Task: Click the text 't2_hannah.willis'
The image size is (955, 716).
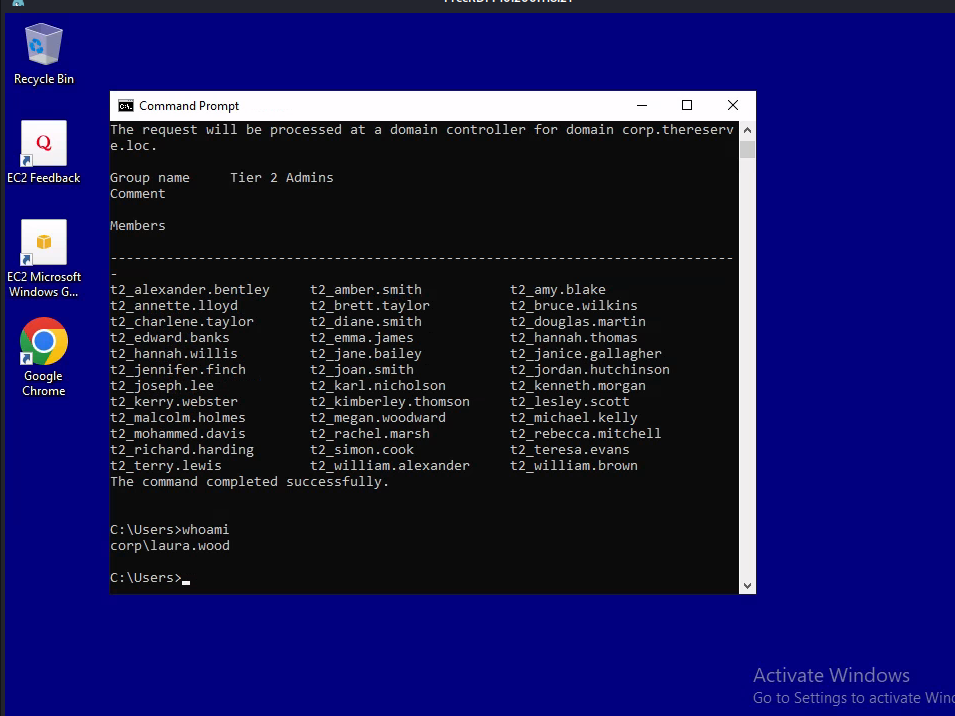Action: coord(174,354)
